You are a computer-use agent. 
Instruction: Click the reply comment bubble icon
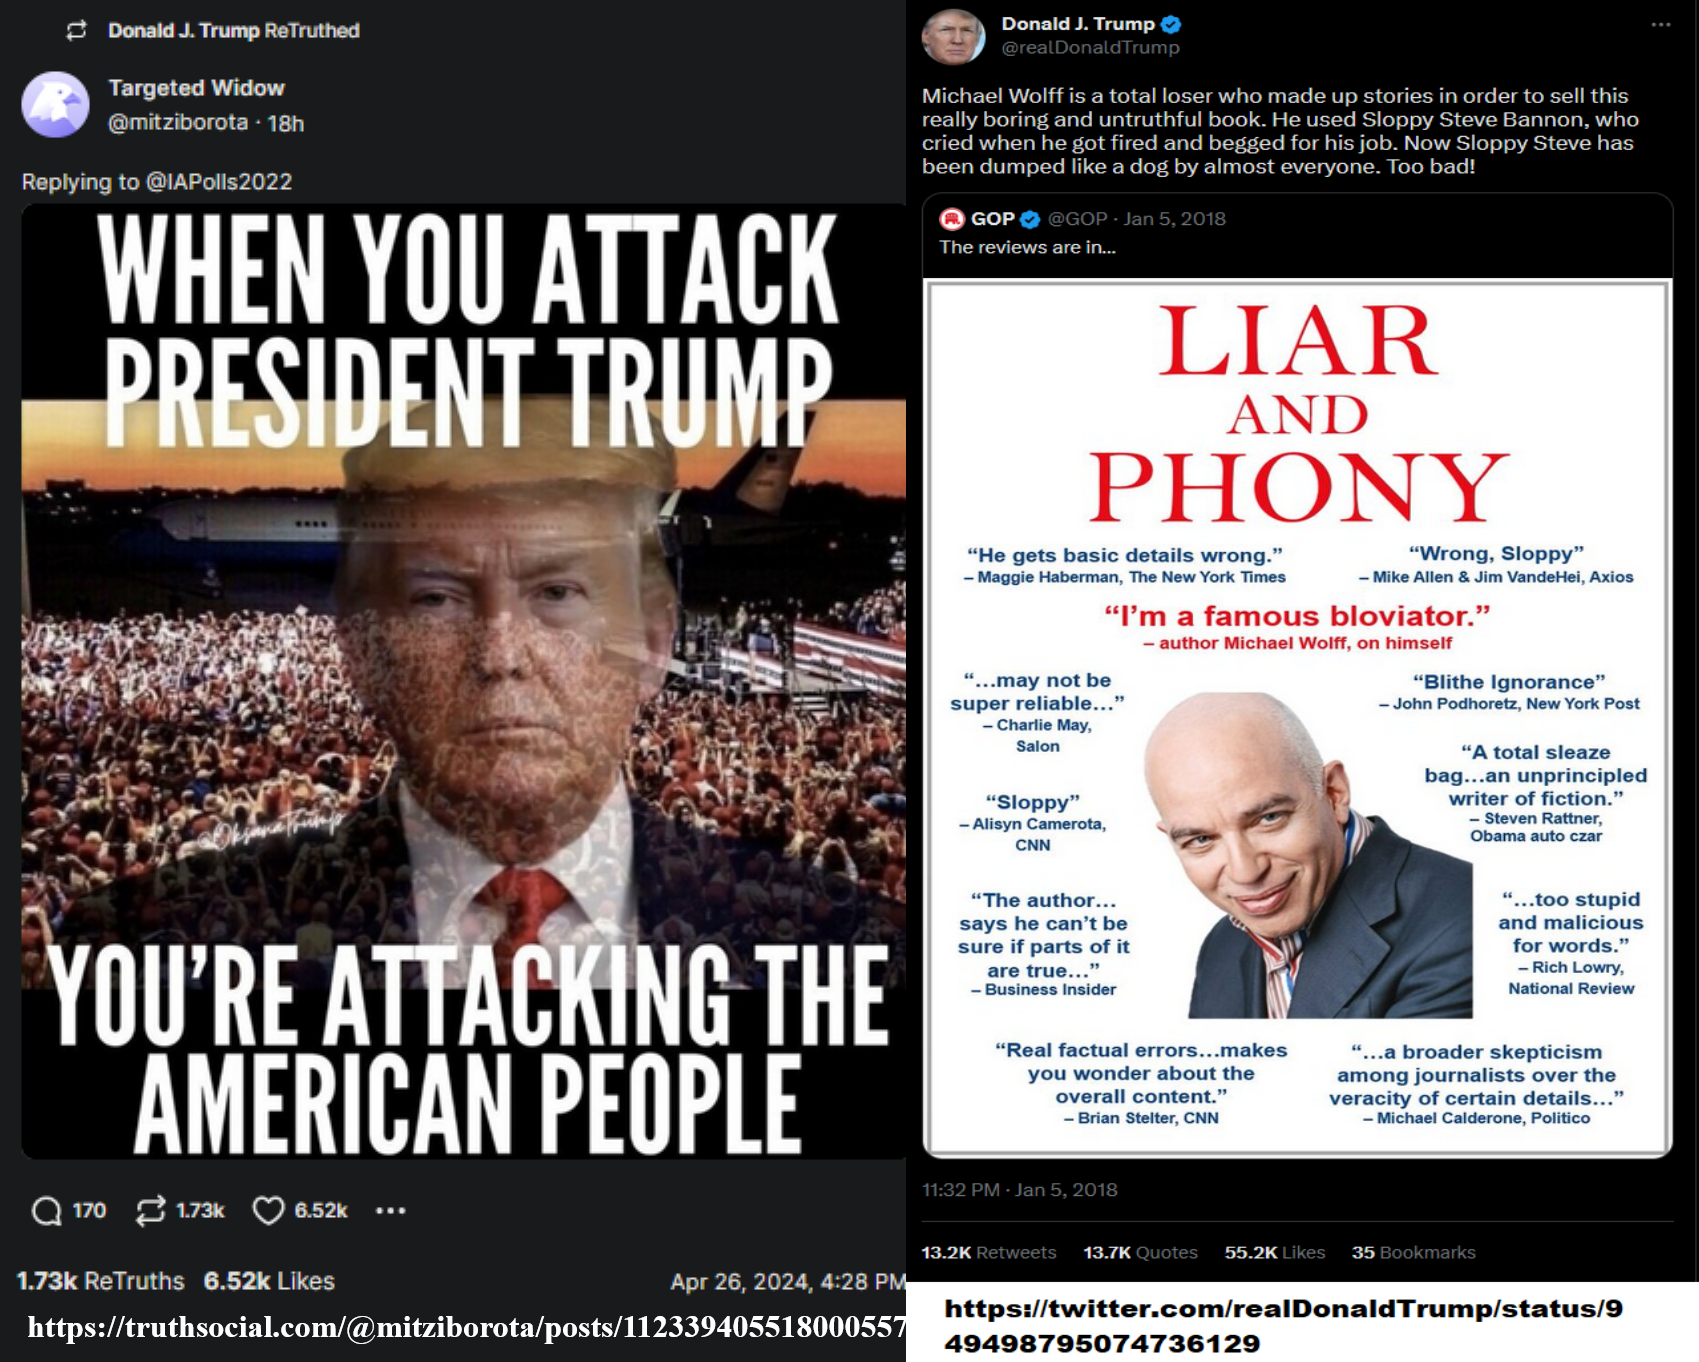(x=46, y=1211)
